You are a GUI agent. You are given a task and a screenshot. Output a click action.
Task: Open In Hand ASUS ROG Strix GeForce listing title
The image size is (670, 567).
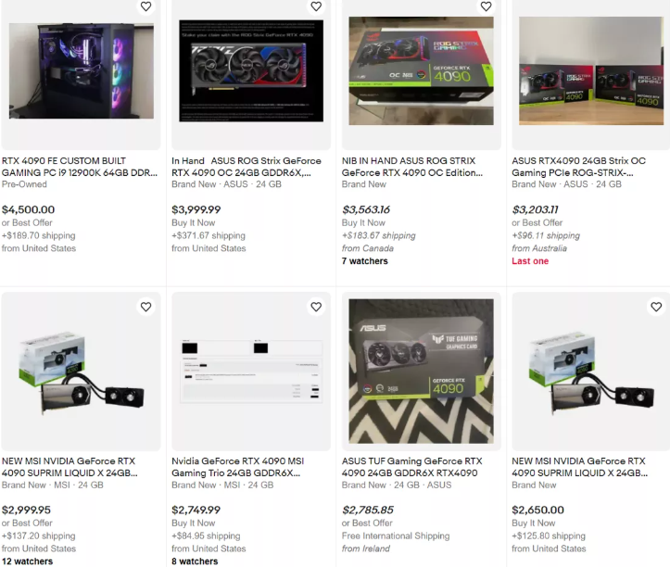click(x=246, y=167)
